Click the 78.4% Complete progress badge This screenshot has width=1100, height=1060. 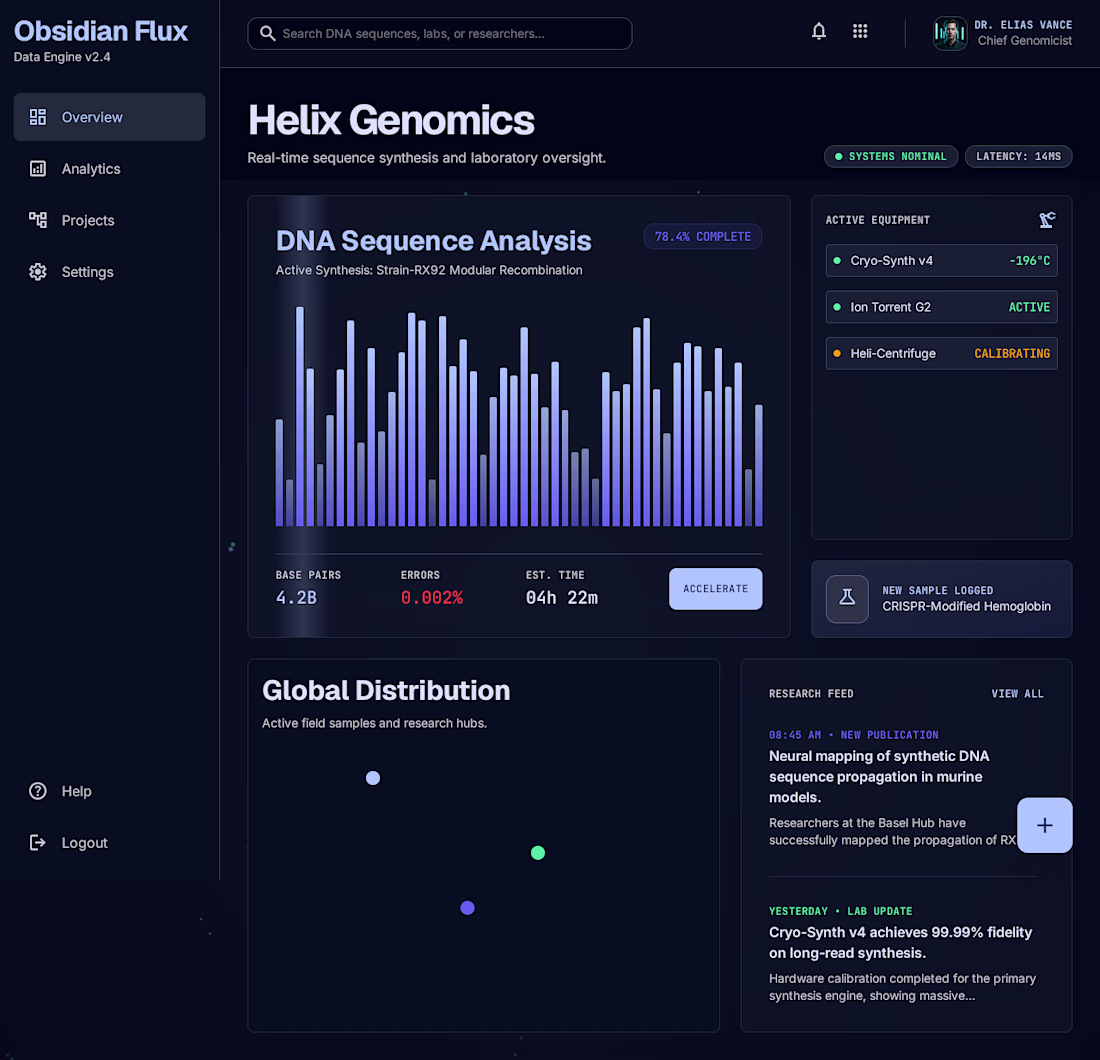point(703,236)
